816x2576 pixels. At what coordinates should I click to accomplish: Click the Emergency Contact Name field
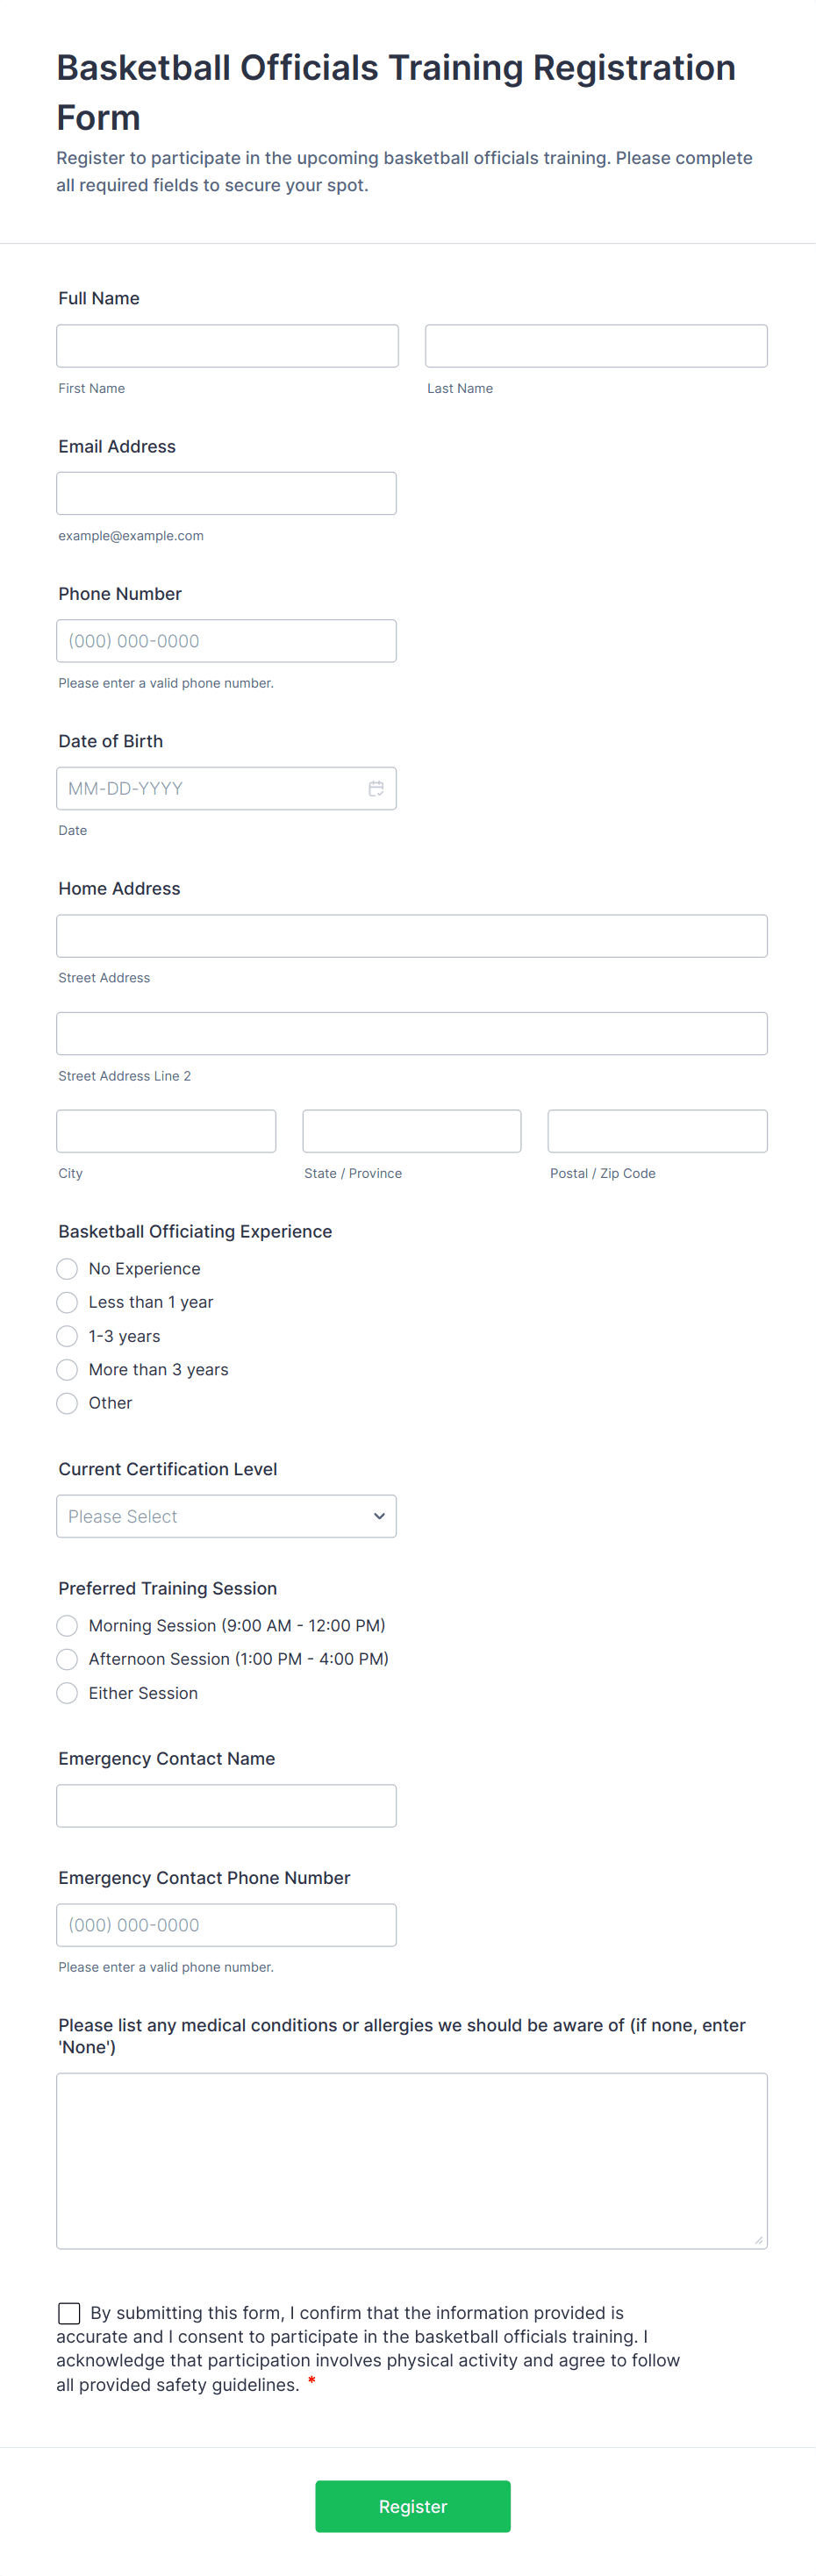point(226,1806)
